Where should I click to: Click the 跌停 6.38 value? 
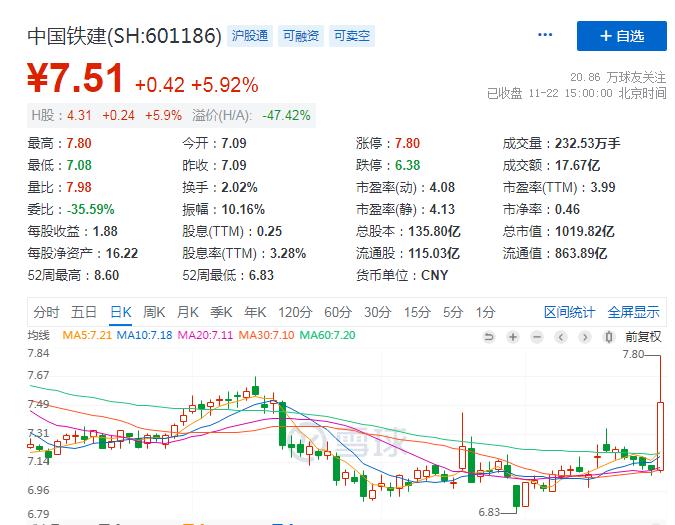pyautogui.click(x=407, y=165)
